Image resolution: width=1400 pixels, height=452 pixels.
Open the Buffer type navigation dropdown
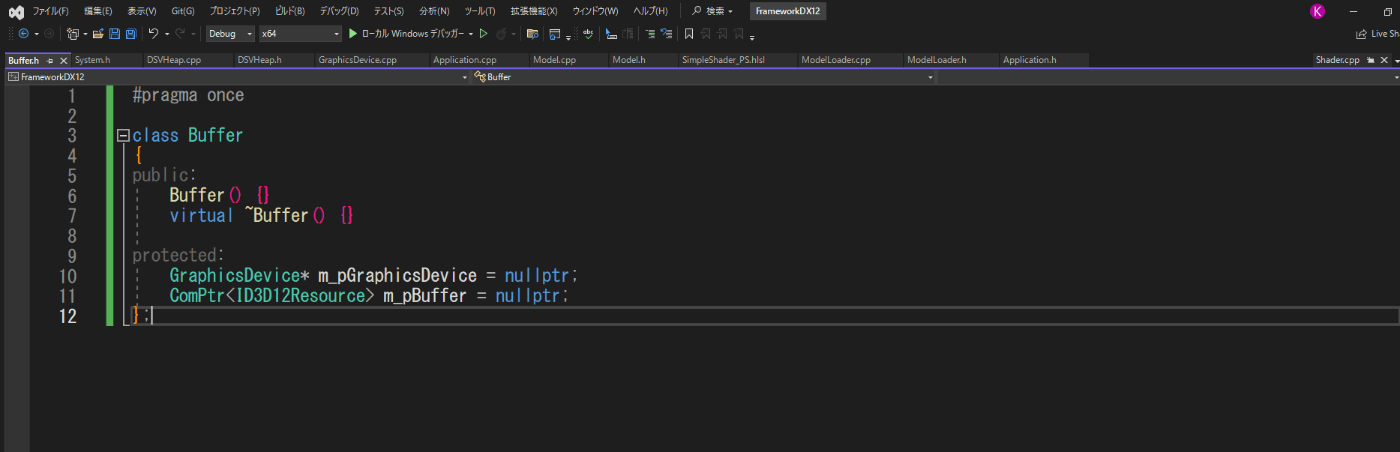click(704, 76)
